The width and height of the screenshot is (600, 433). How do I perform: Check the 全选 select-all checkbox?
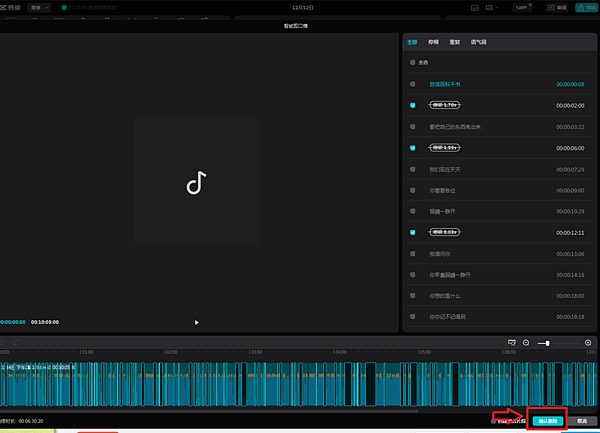point(412,62)
